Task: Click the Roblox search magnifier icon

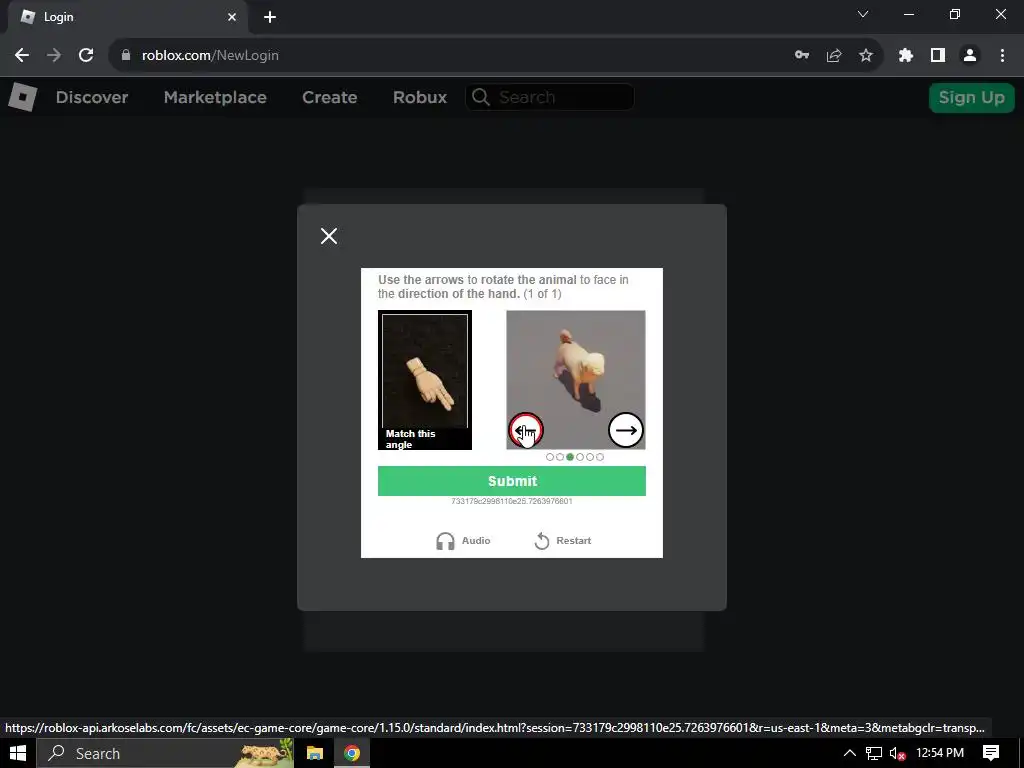Action: coord(481,97)
